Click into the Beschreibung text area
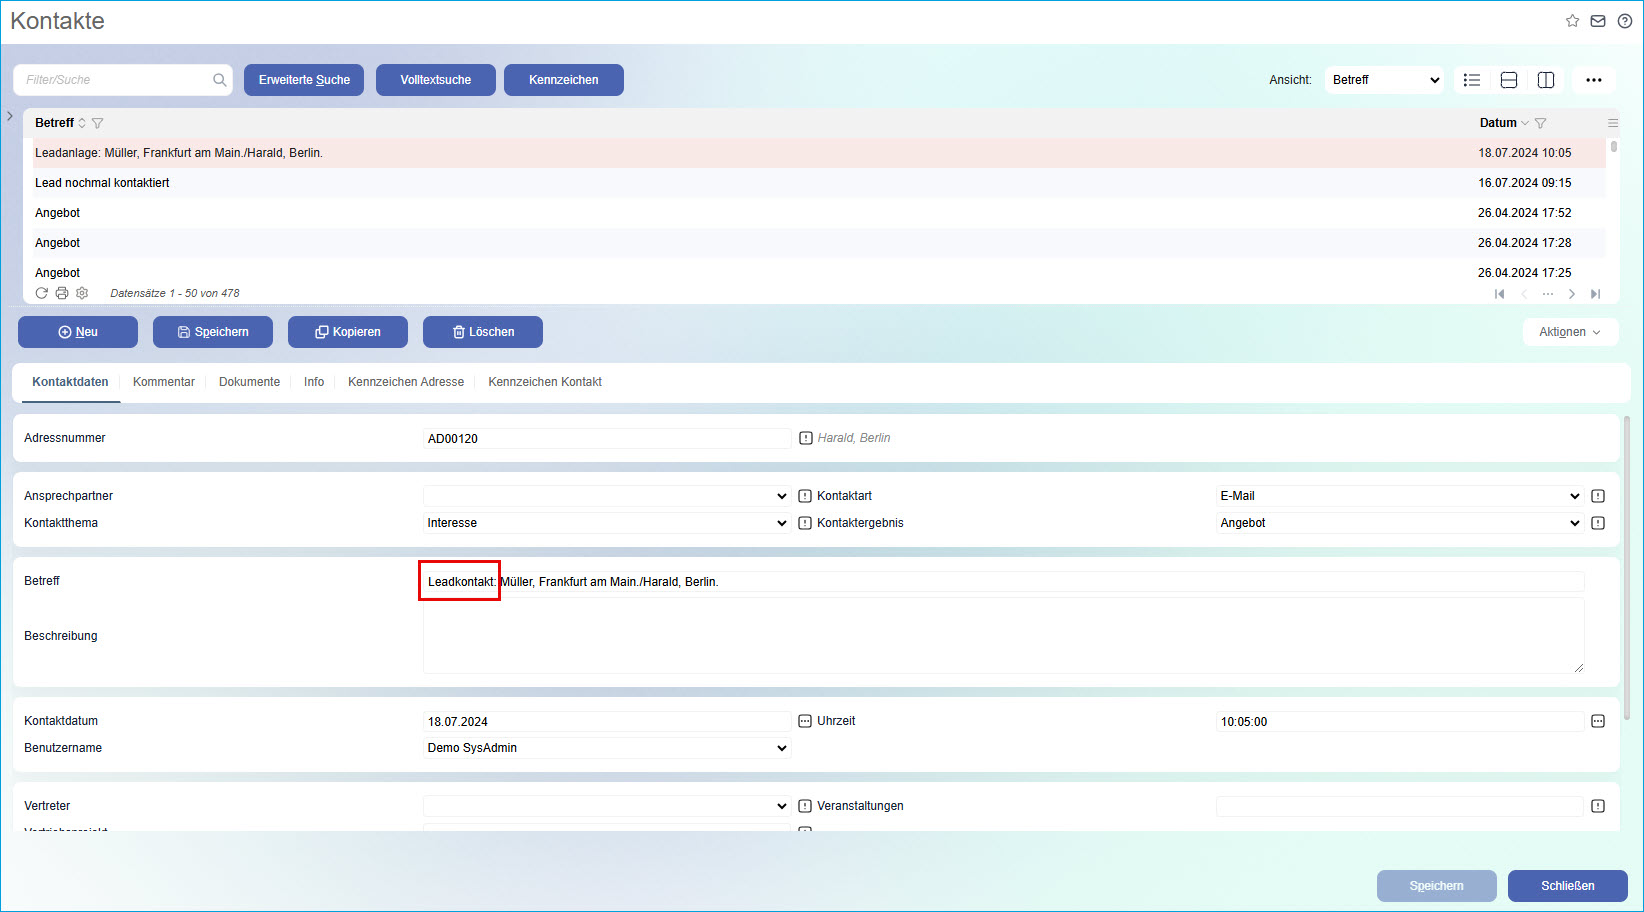Screen dimensions: 1644x912 1002,636
